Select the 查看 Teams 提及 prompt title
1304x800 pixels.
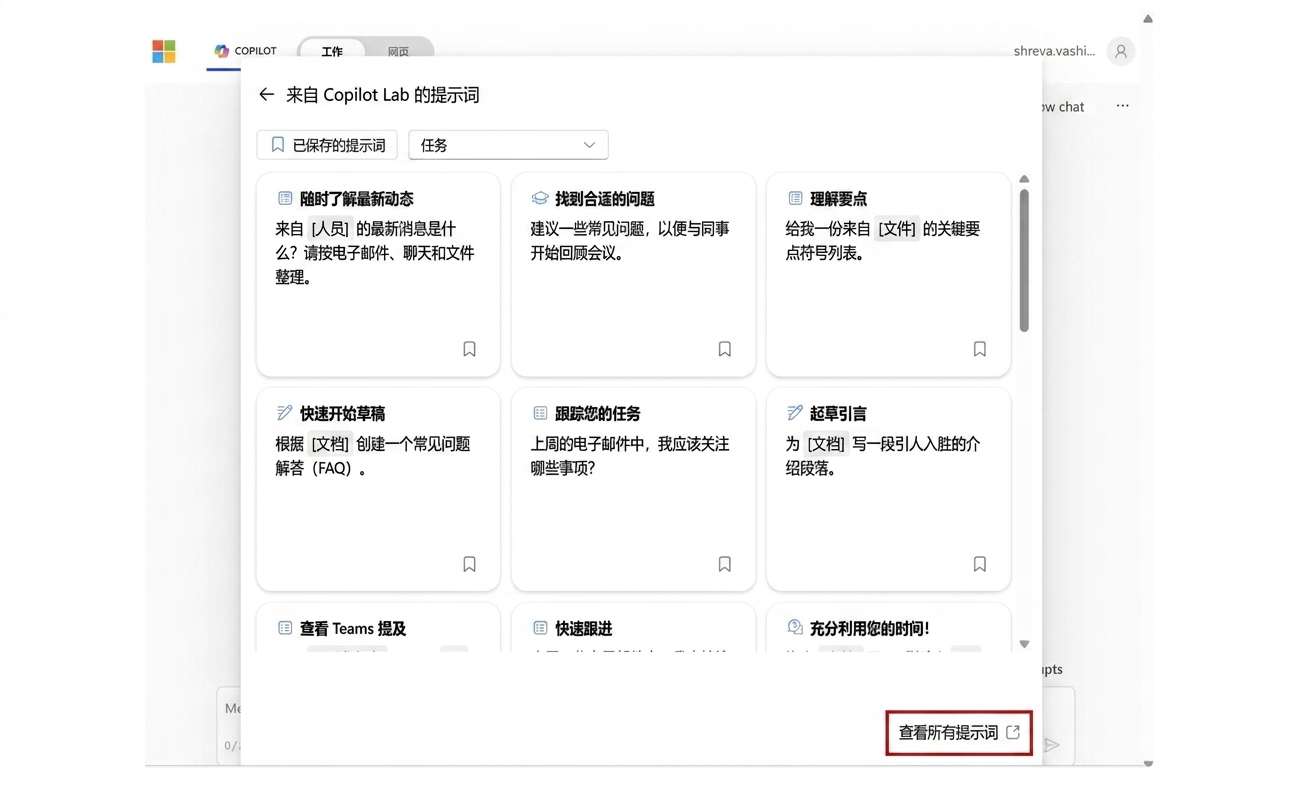tap(353, 628)
